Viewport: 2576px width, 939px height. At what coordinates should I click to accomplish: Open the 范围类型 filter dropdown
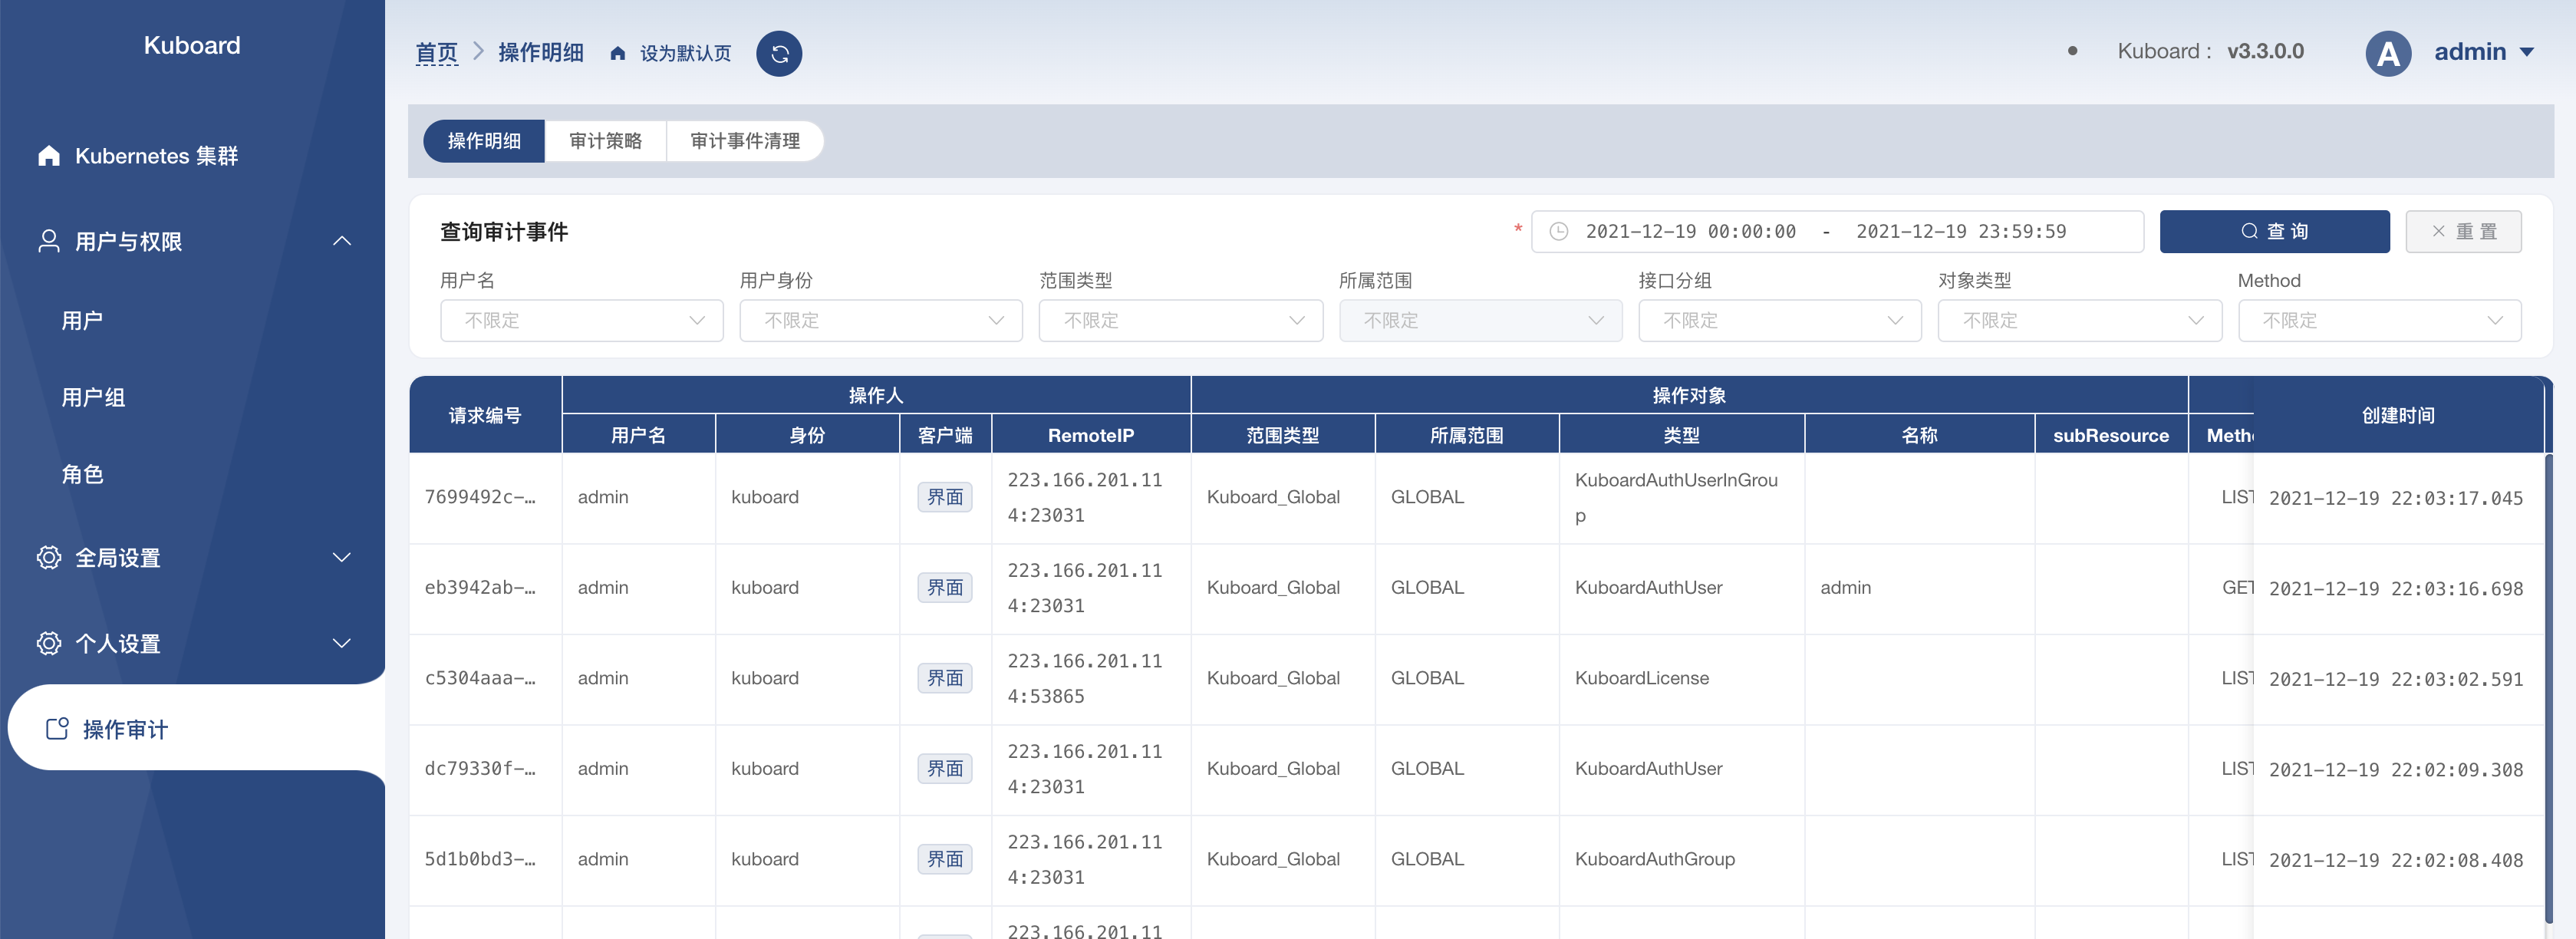pyautogui.click(x=1180, y=320)
